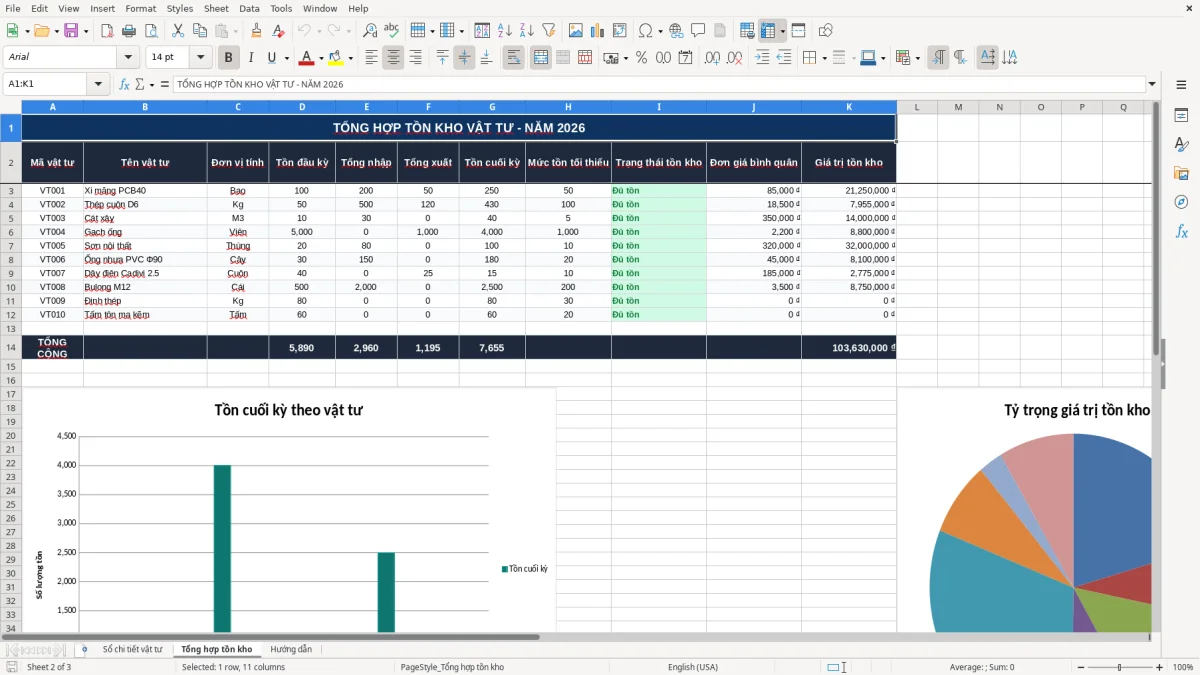Click row header 14
The height and width of the screenshot is (675, 1200).
(x=11, y=347)
